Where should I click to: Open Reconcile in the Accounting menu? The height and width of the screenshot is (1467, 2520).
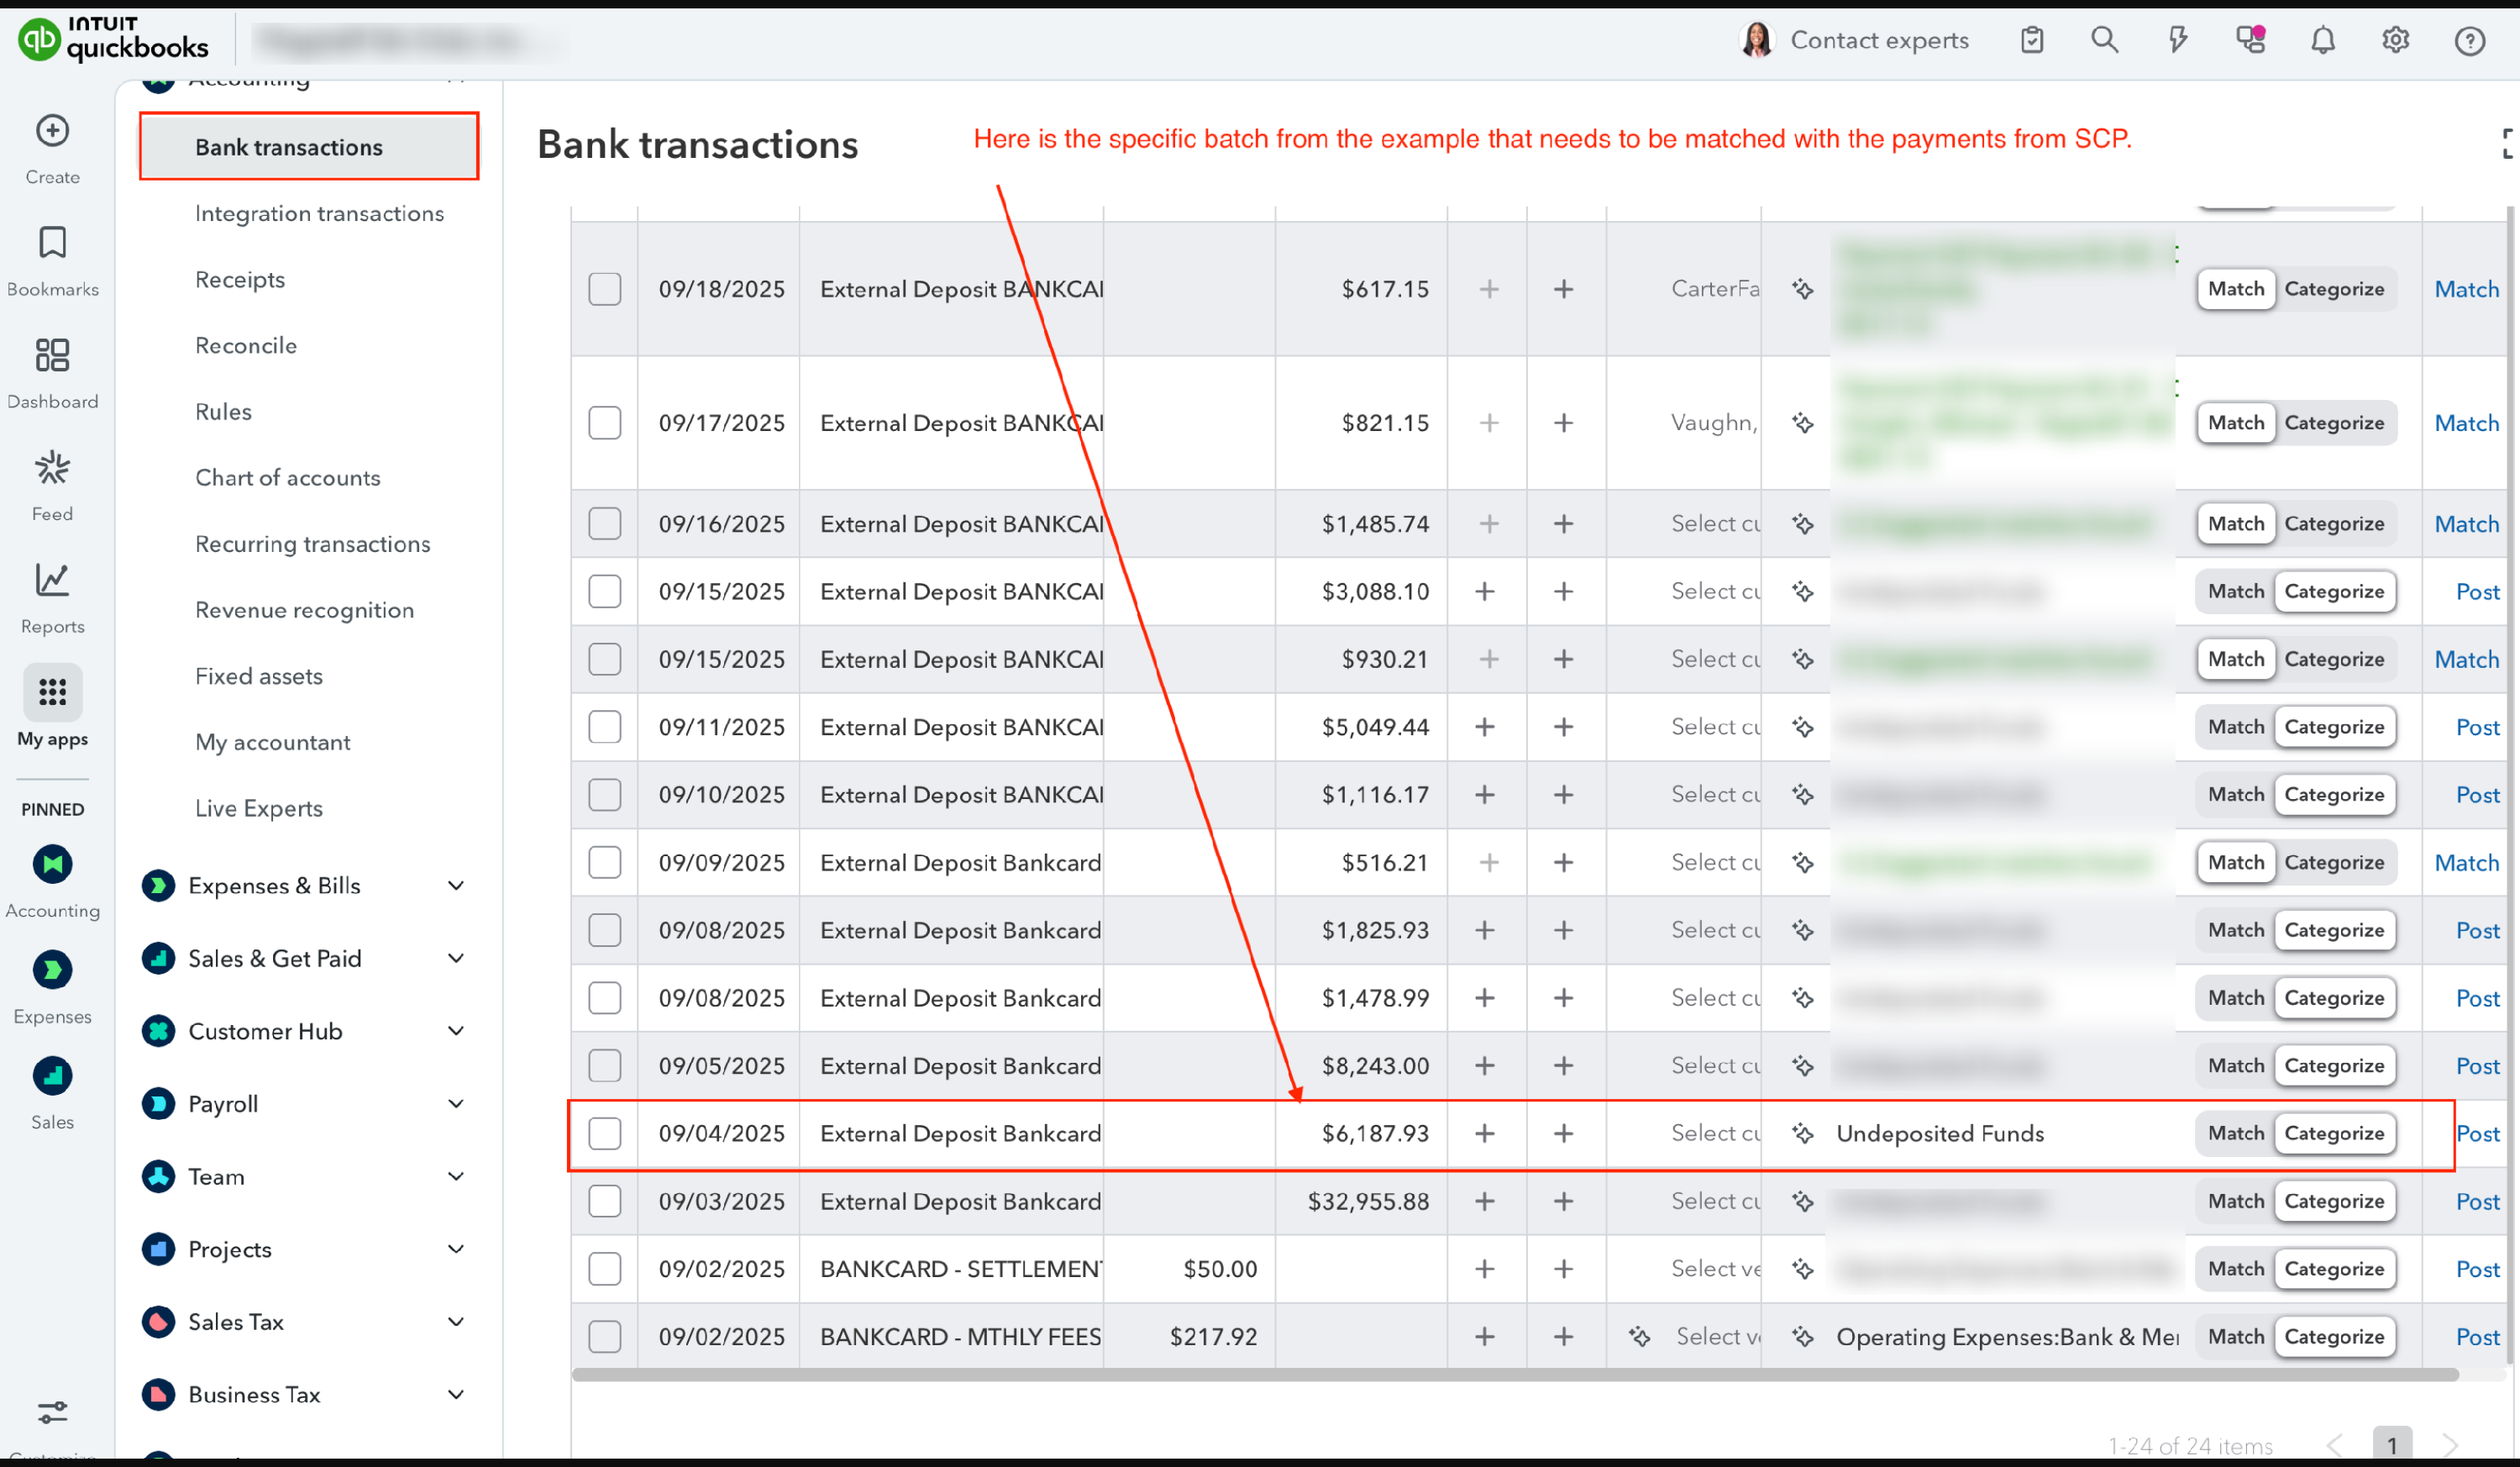(x=246, y=346)
